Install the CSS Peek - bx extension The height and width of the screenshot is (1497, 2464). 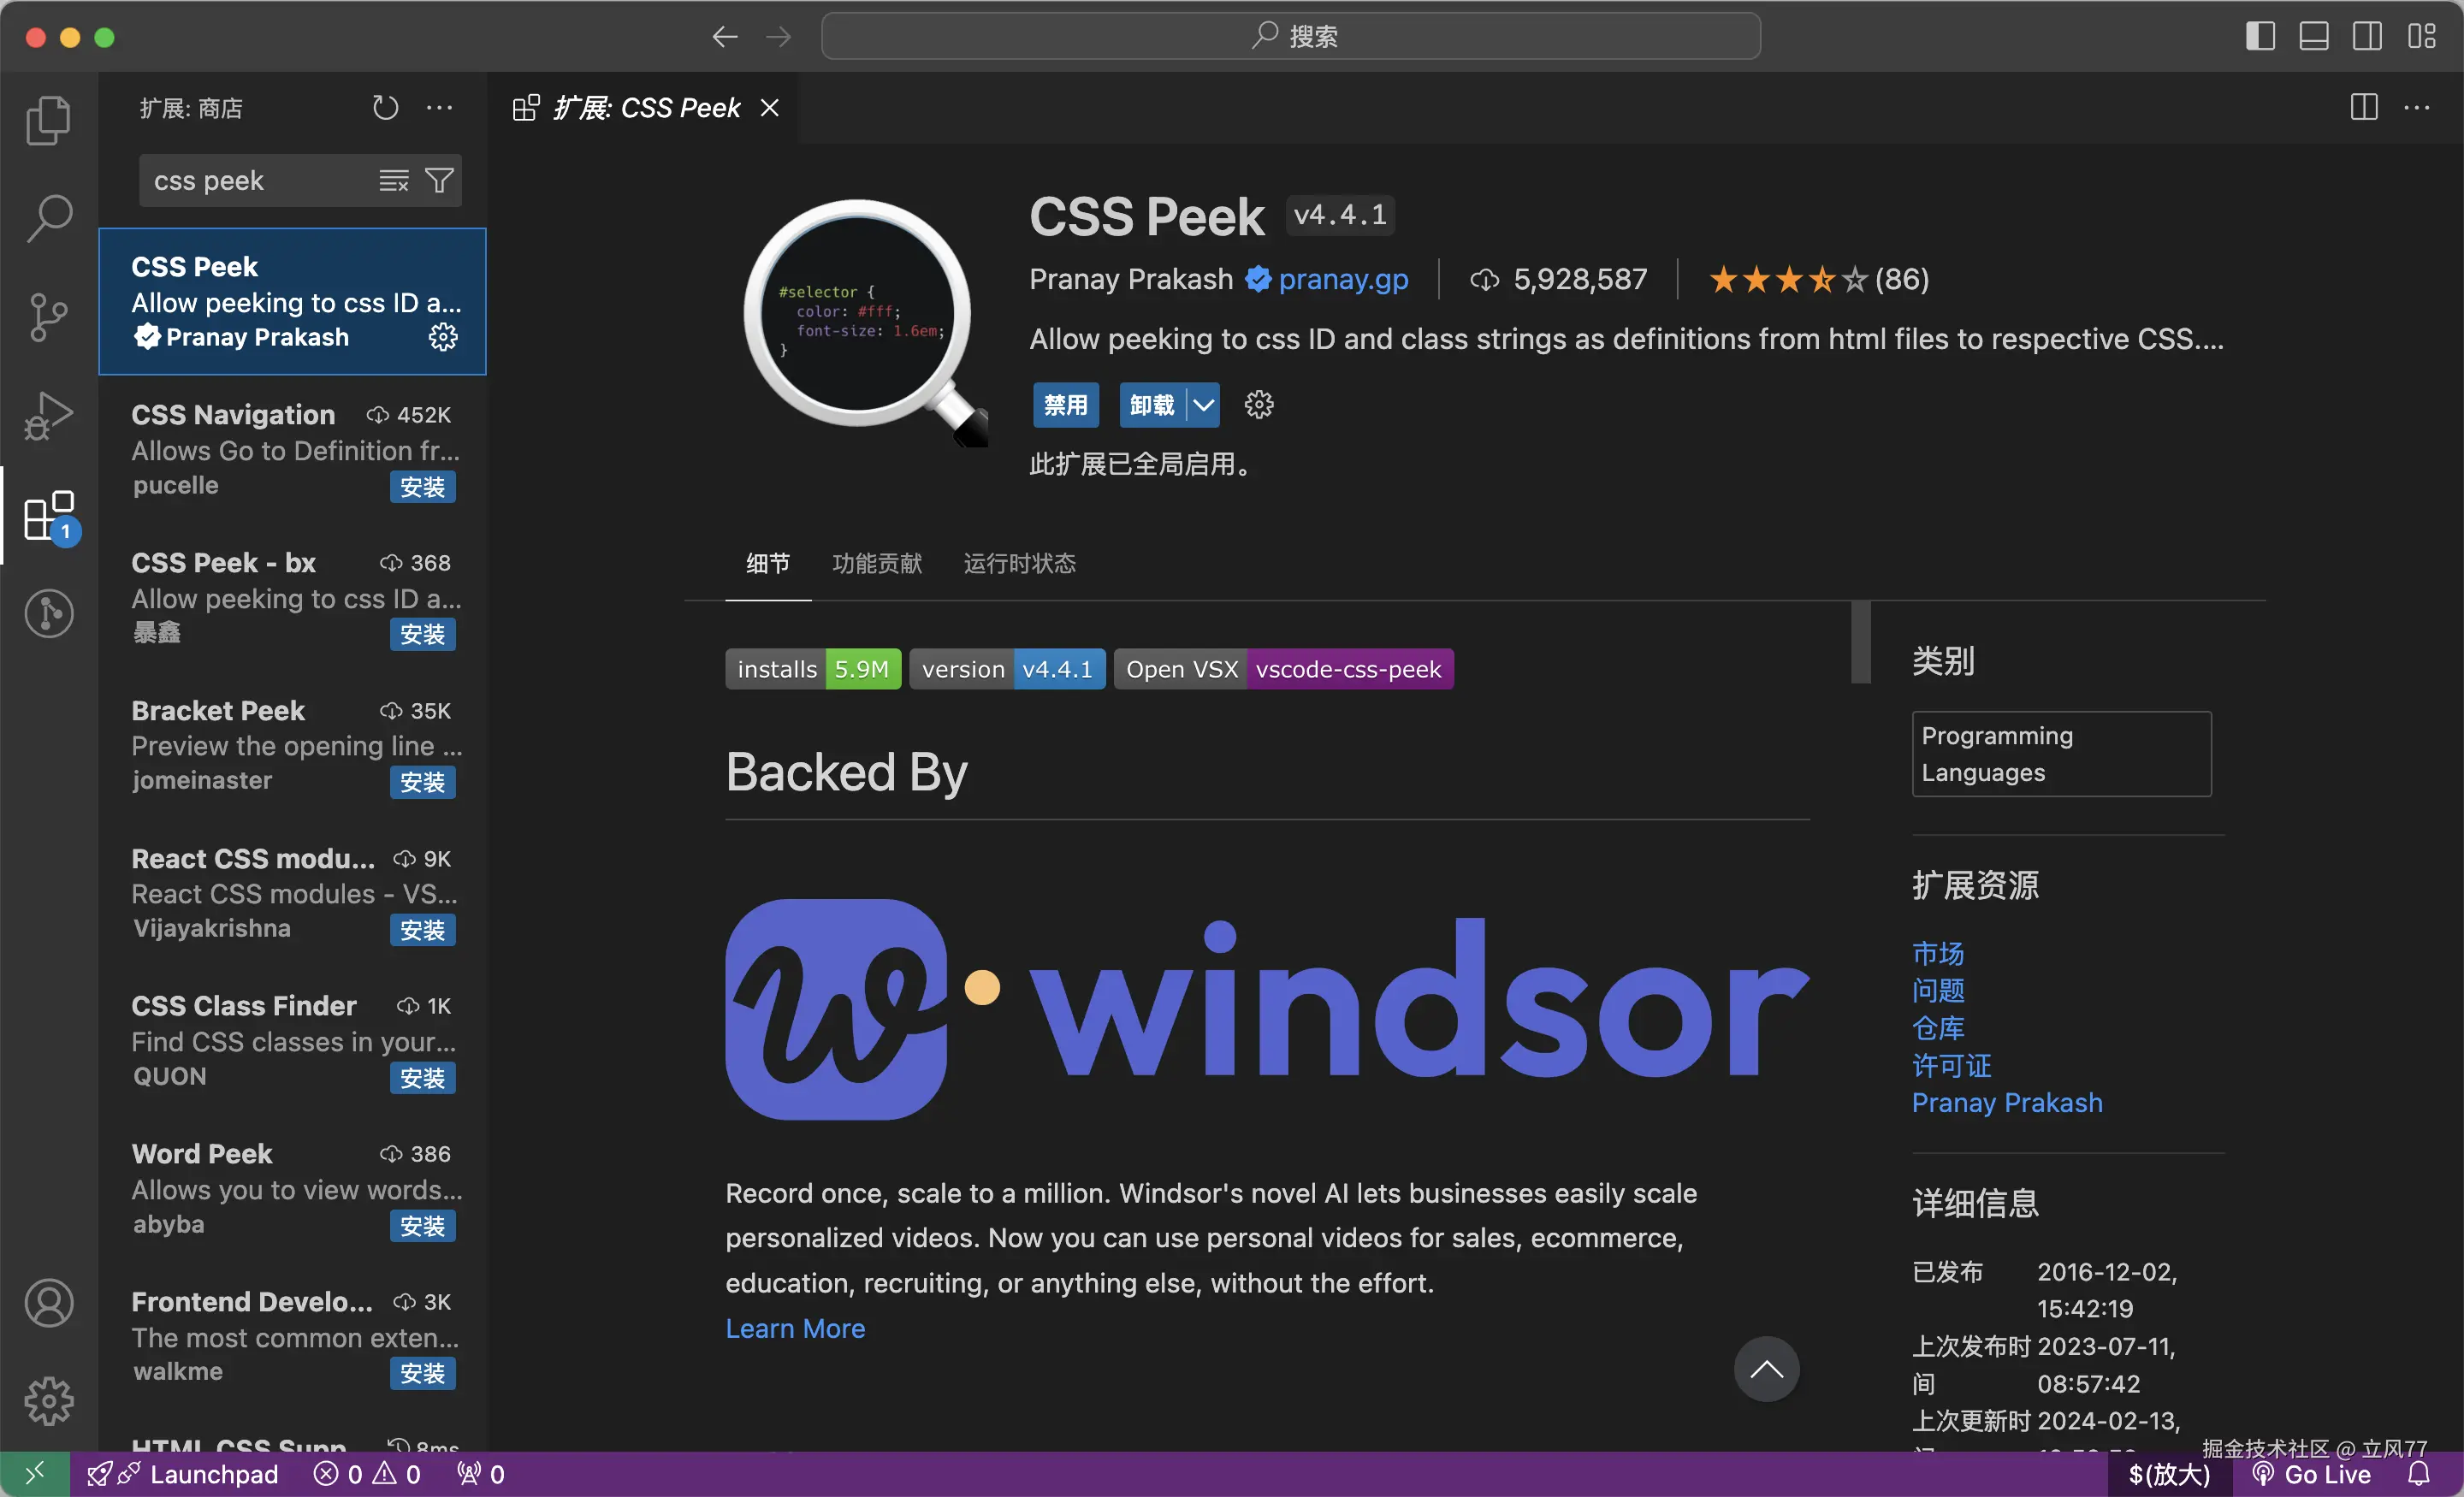pyautogui.click(x=422, y=634)
